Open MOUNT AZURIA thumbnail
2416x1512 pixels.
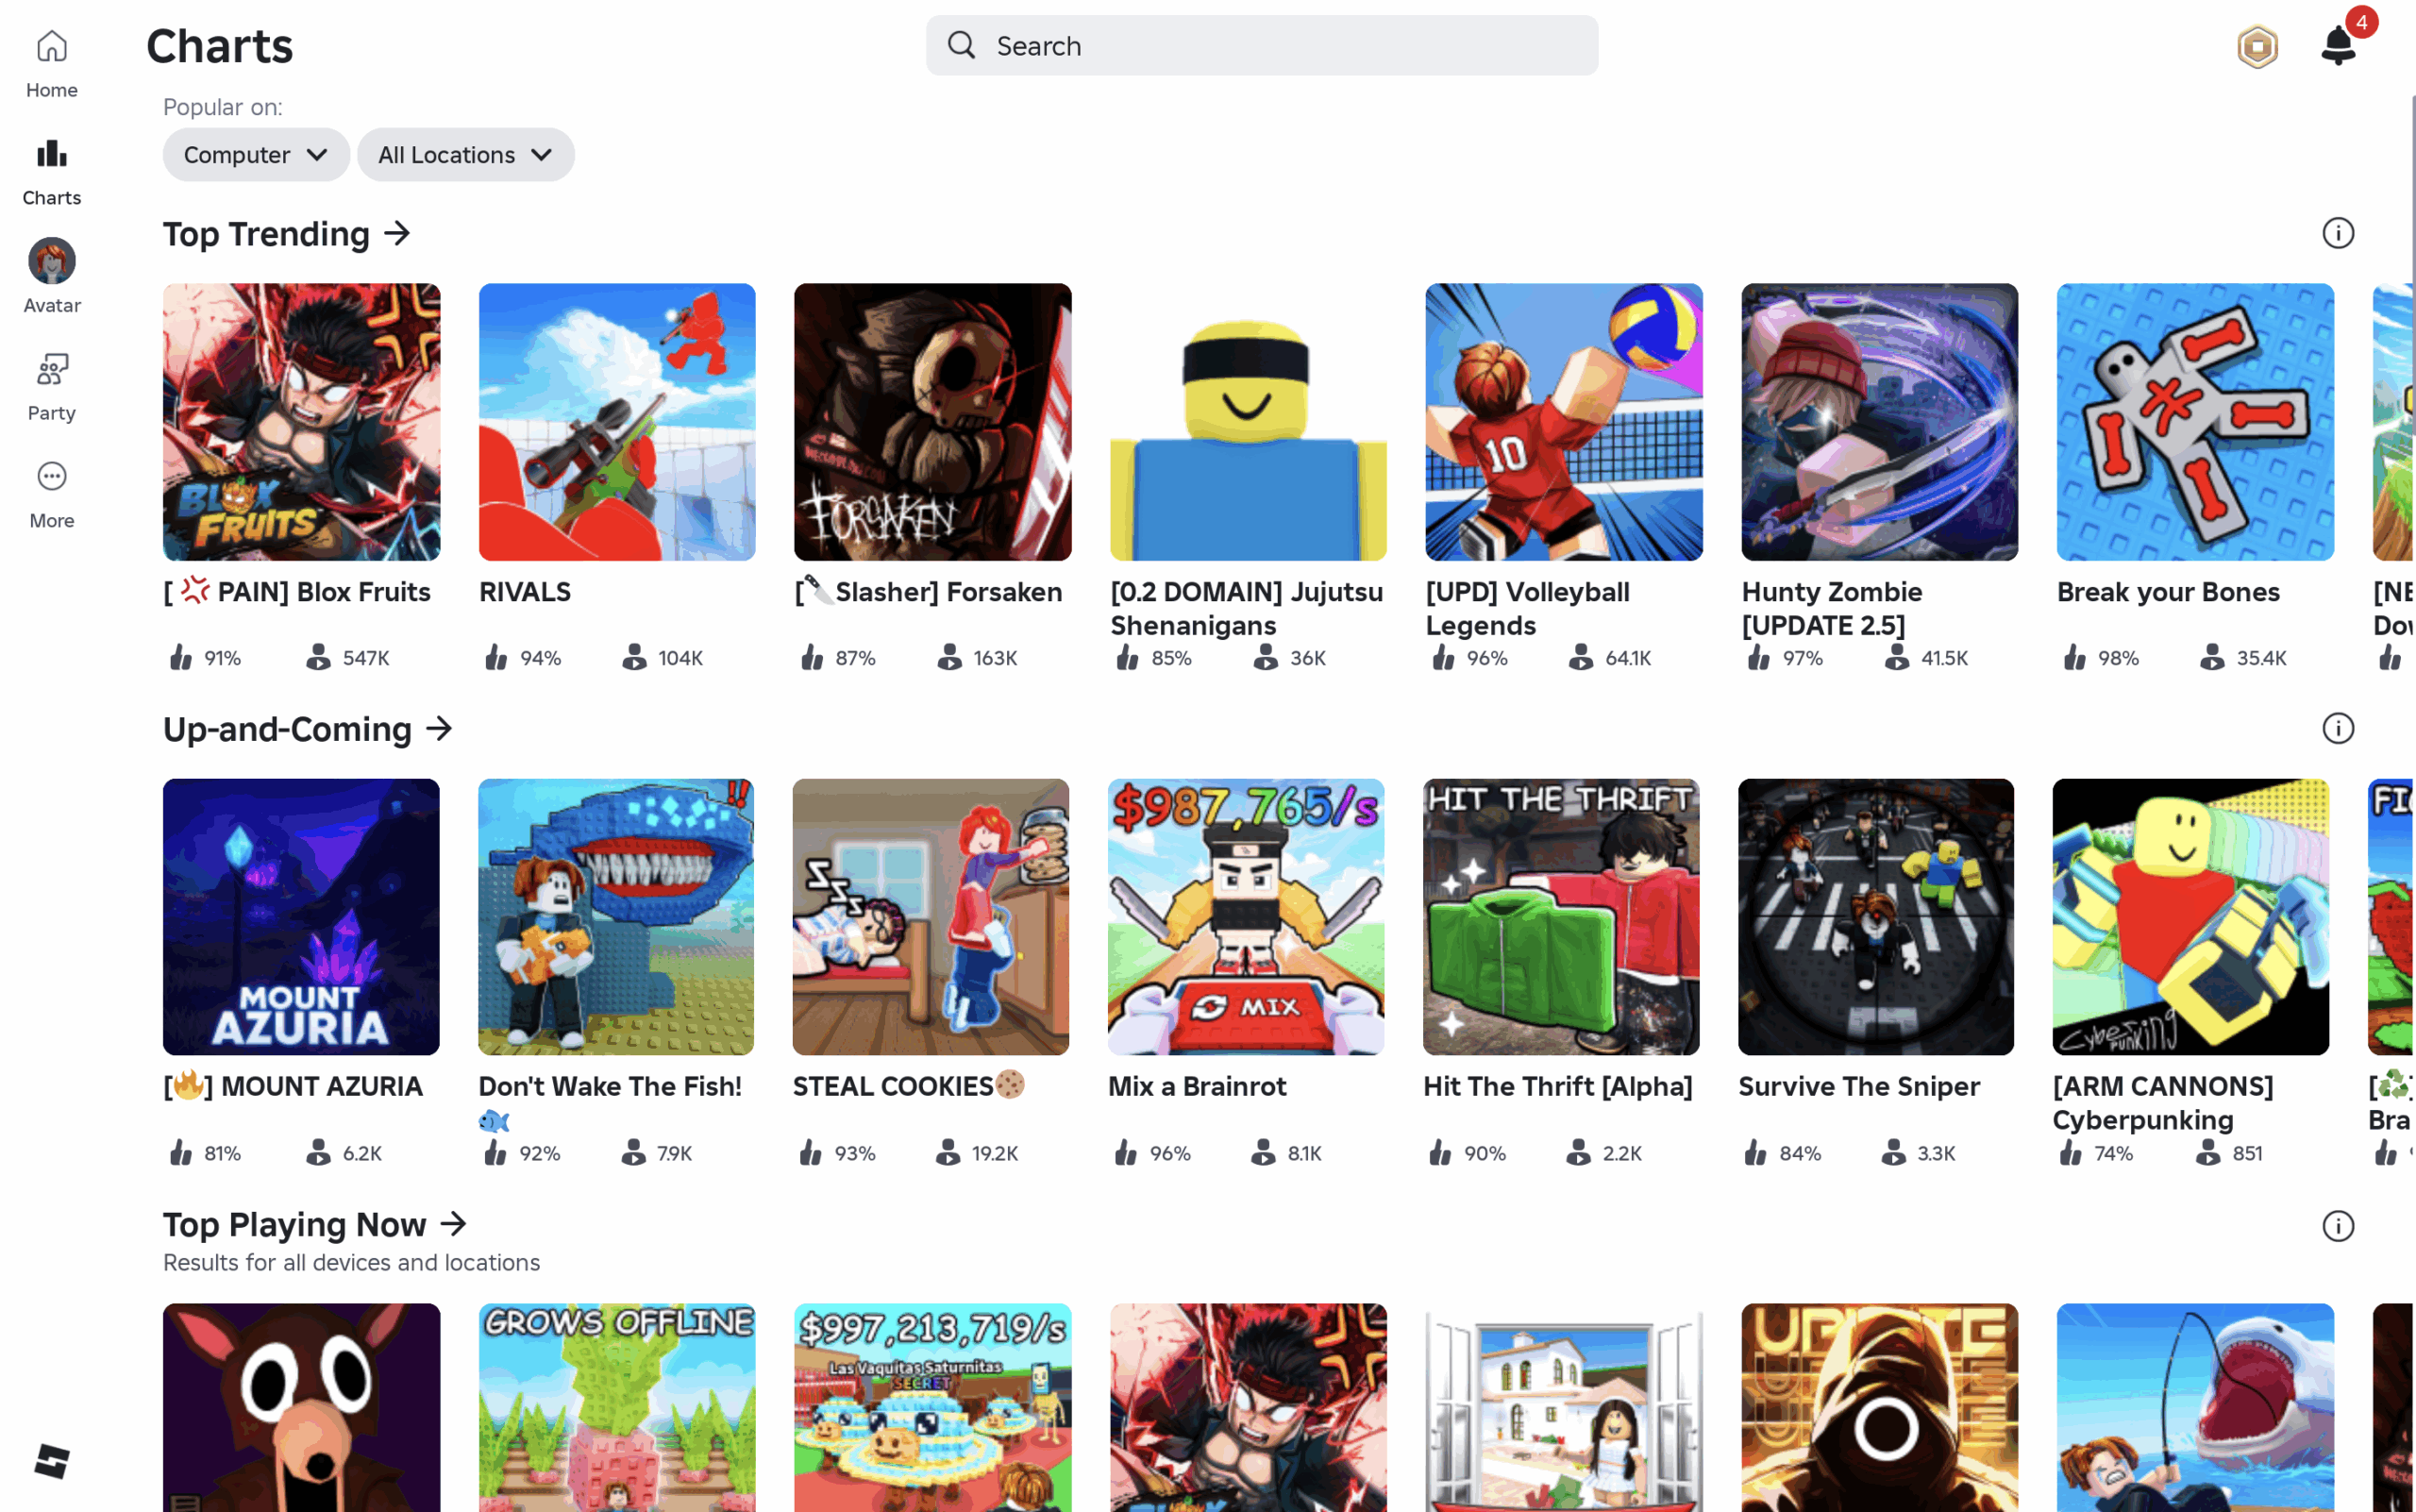click(x=301, y=917)
